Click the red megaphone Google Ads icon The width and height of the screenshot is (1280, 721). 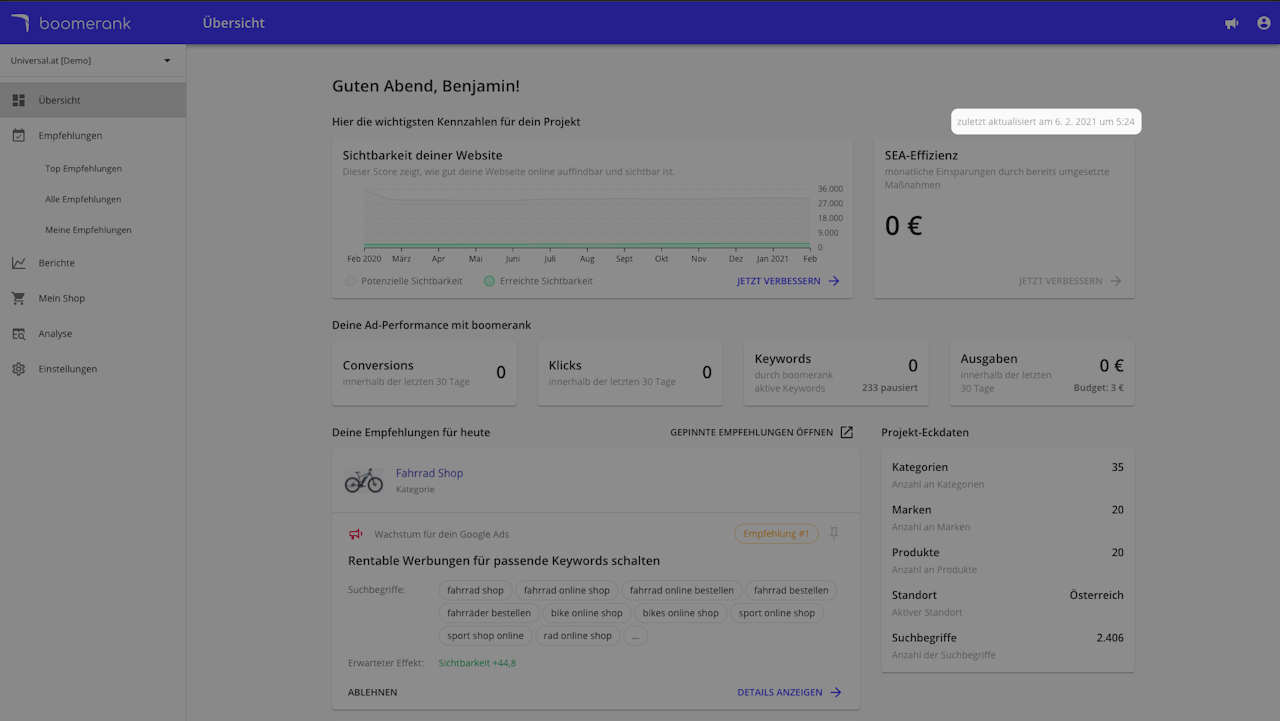[355, 534]
